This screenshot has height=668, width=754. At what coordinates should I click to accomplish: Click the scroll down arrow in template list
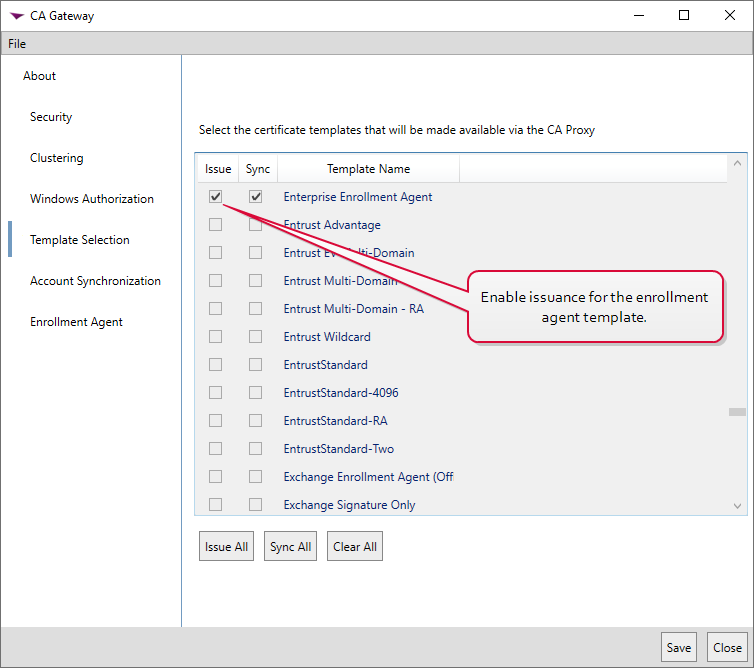tap(738, 507)
